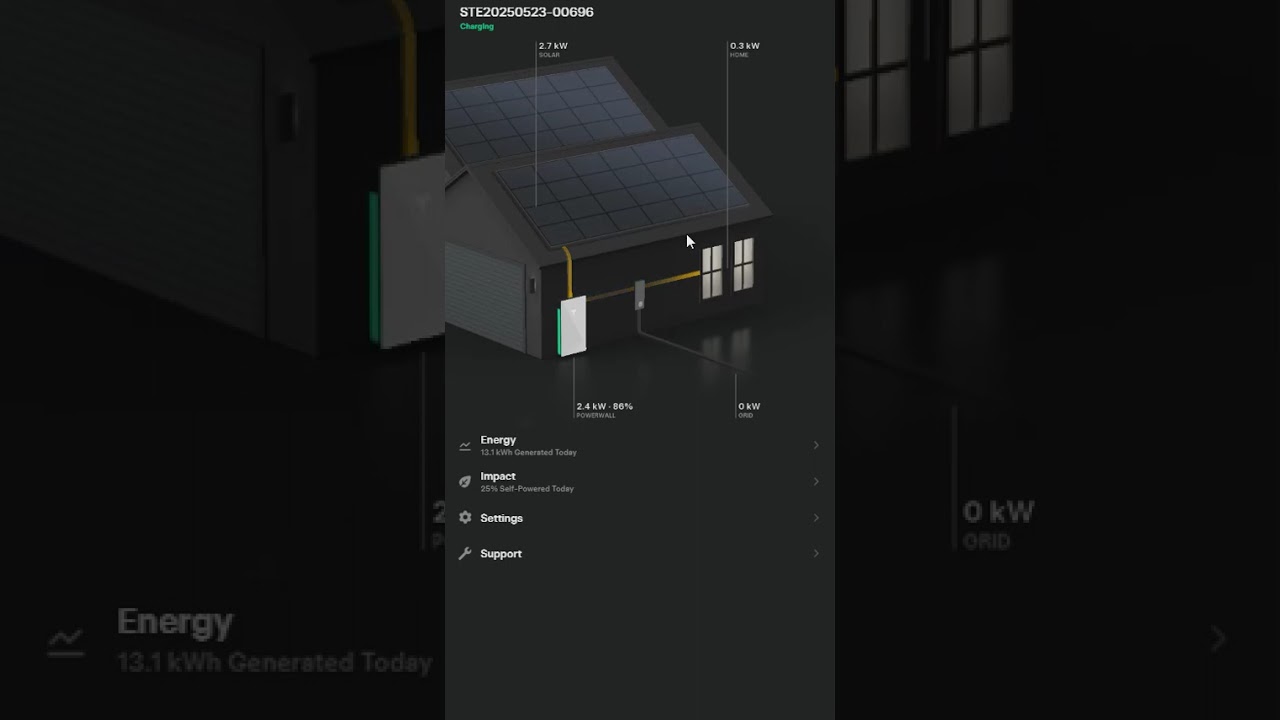Expand Settings with its right chevron
The image size is (1280, 720).
pos(816,518)
